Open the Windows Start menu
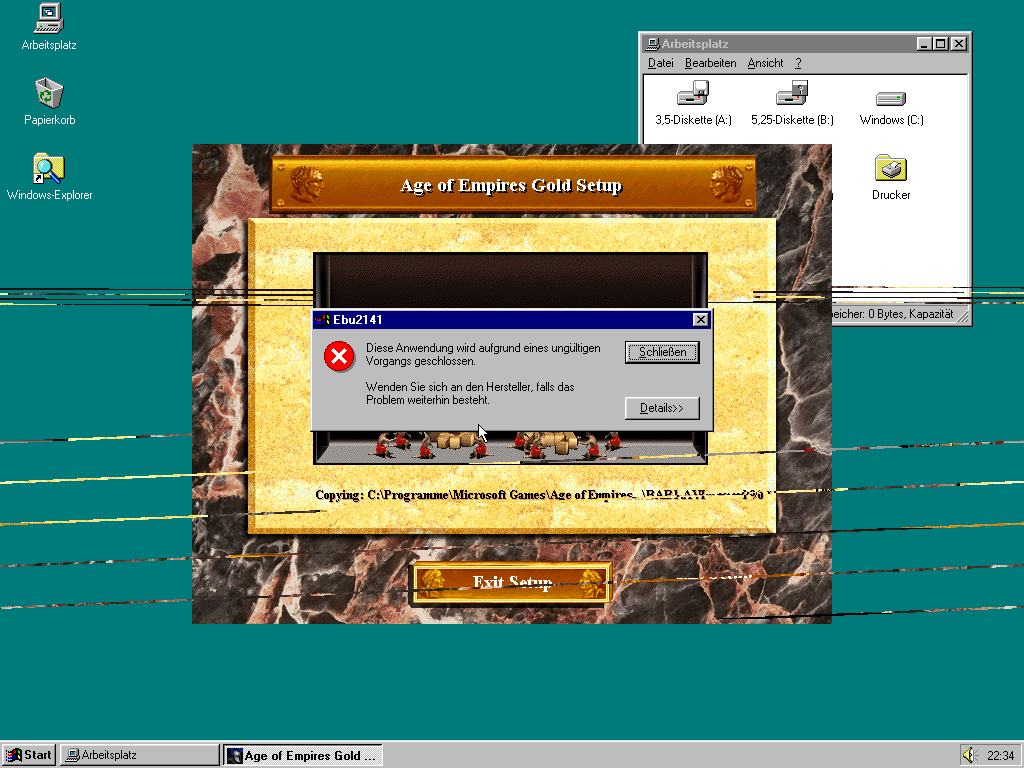Screen dimensions: 1024x768 click(x=29, y=755)
